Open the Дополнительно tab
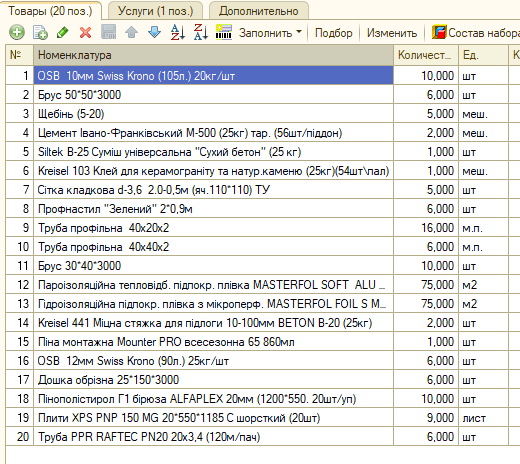Viewport: 520px width, 464px height. [x=259, y=11]
